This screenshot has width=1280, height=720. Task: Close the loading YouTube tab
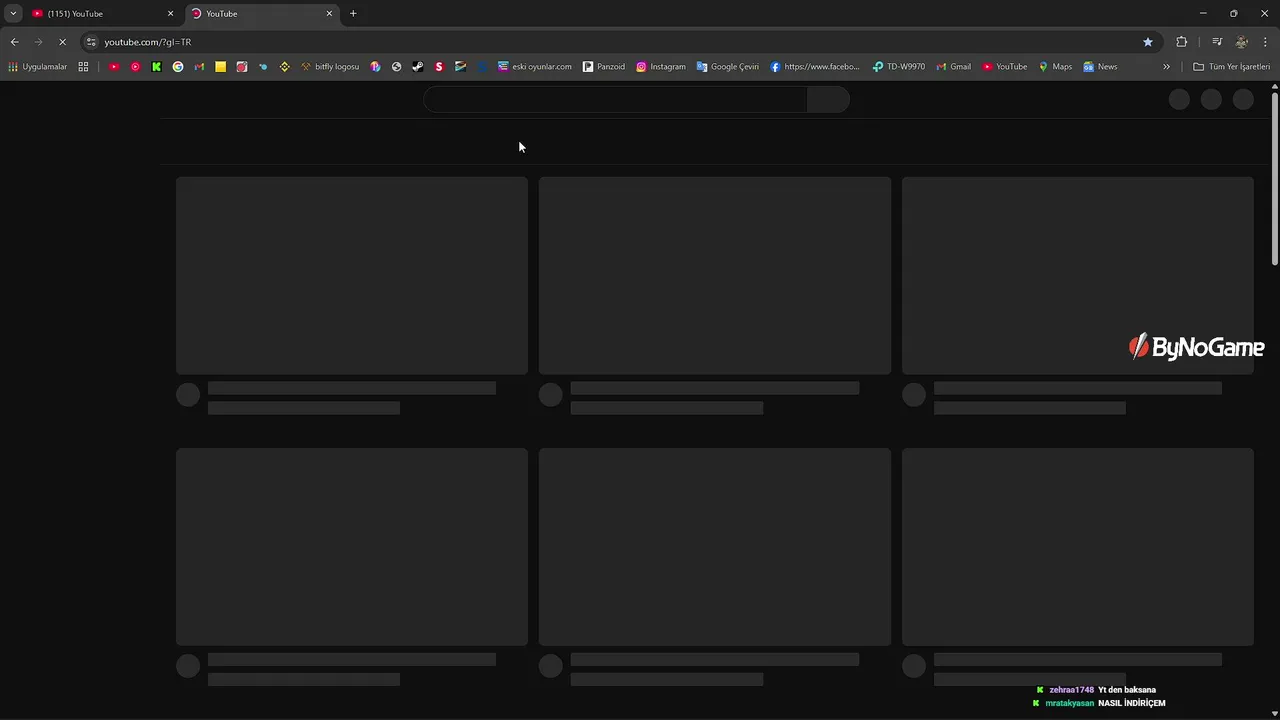(329, 14)
